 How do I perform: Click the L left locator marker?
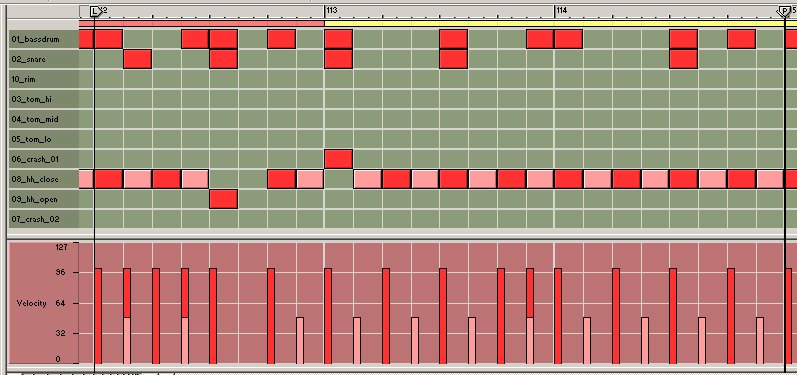[x=95, y=11]
